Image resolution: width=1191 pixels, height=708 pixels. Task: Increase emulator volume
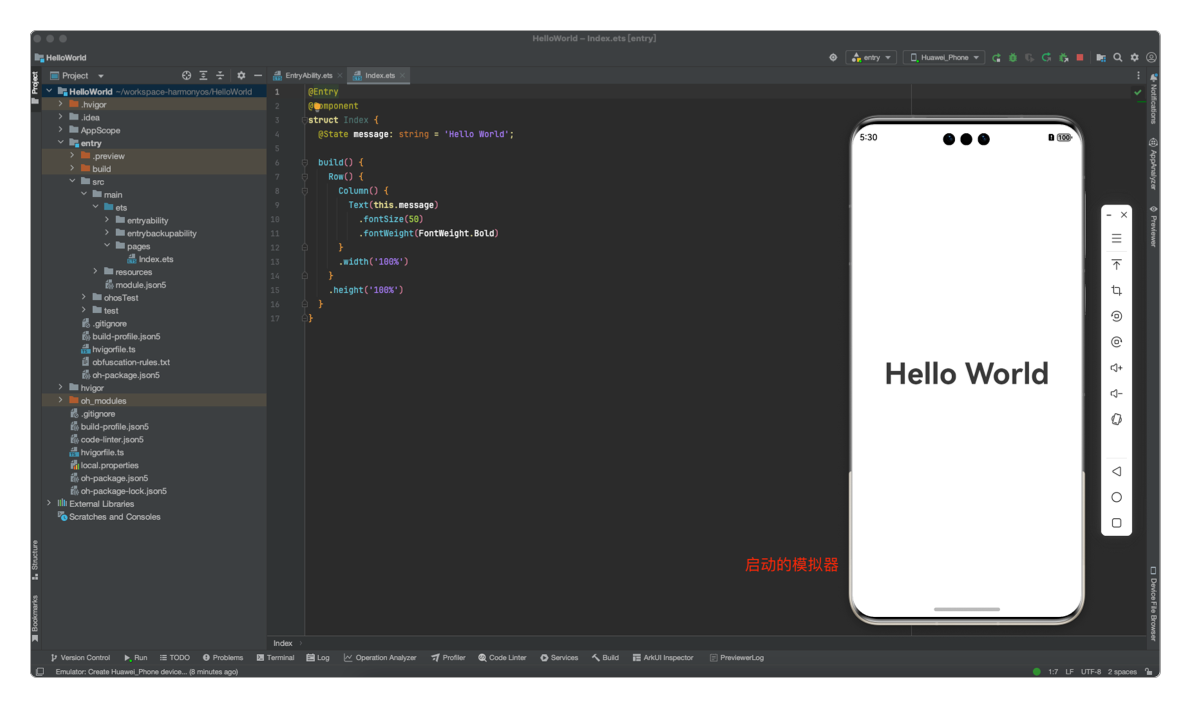(1116, 368)
